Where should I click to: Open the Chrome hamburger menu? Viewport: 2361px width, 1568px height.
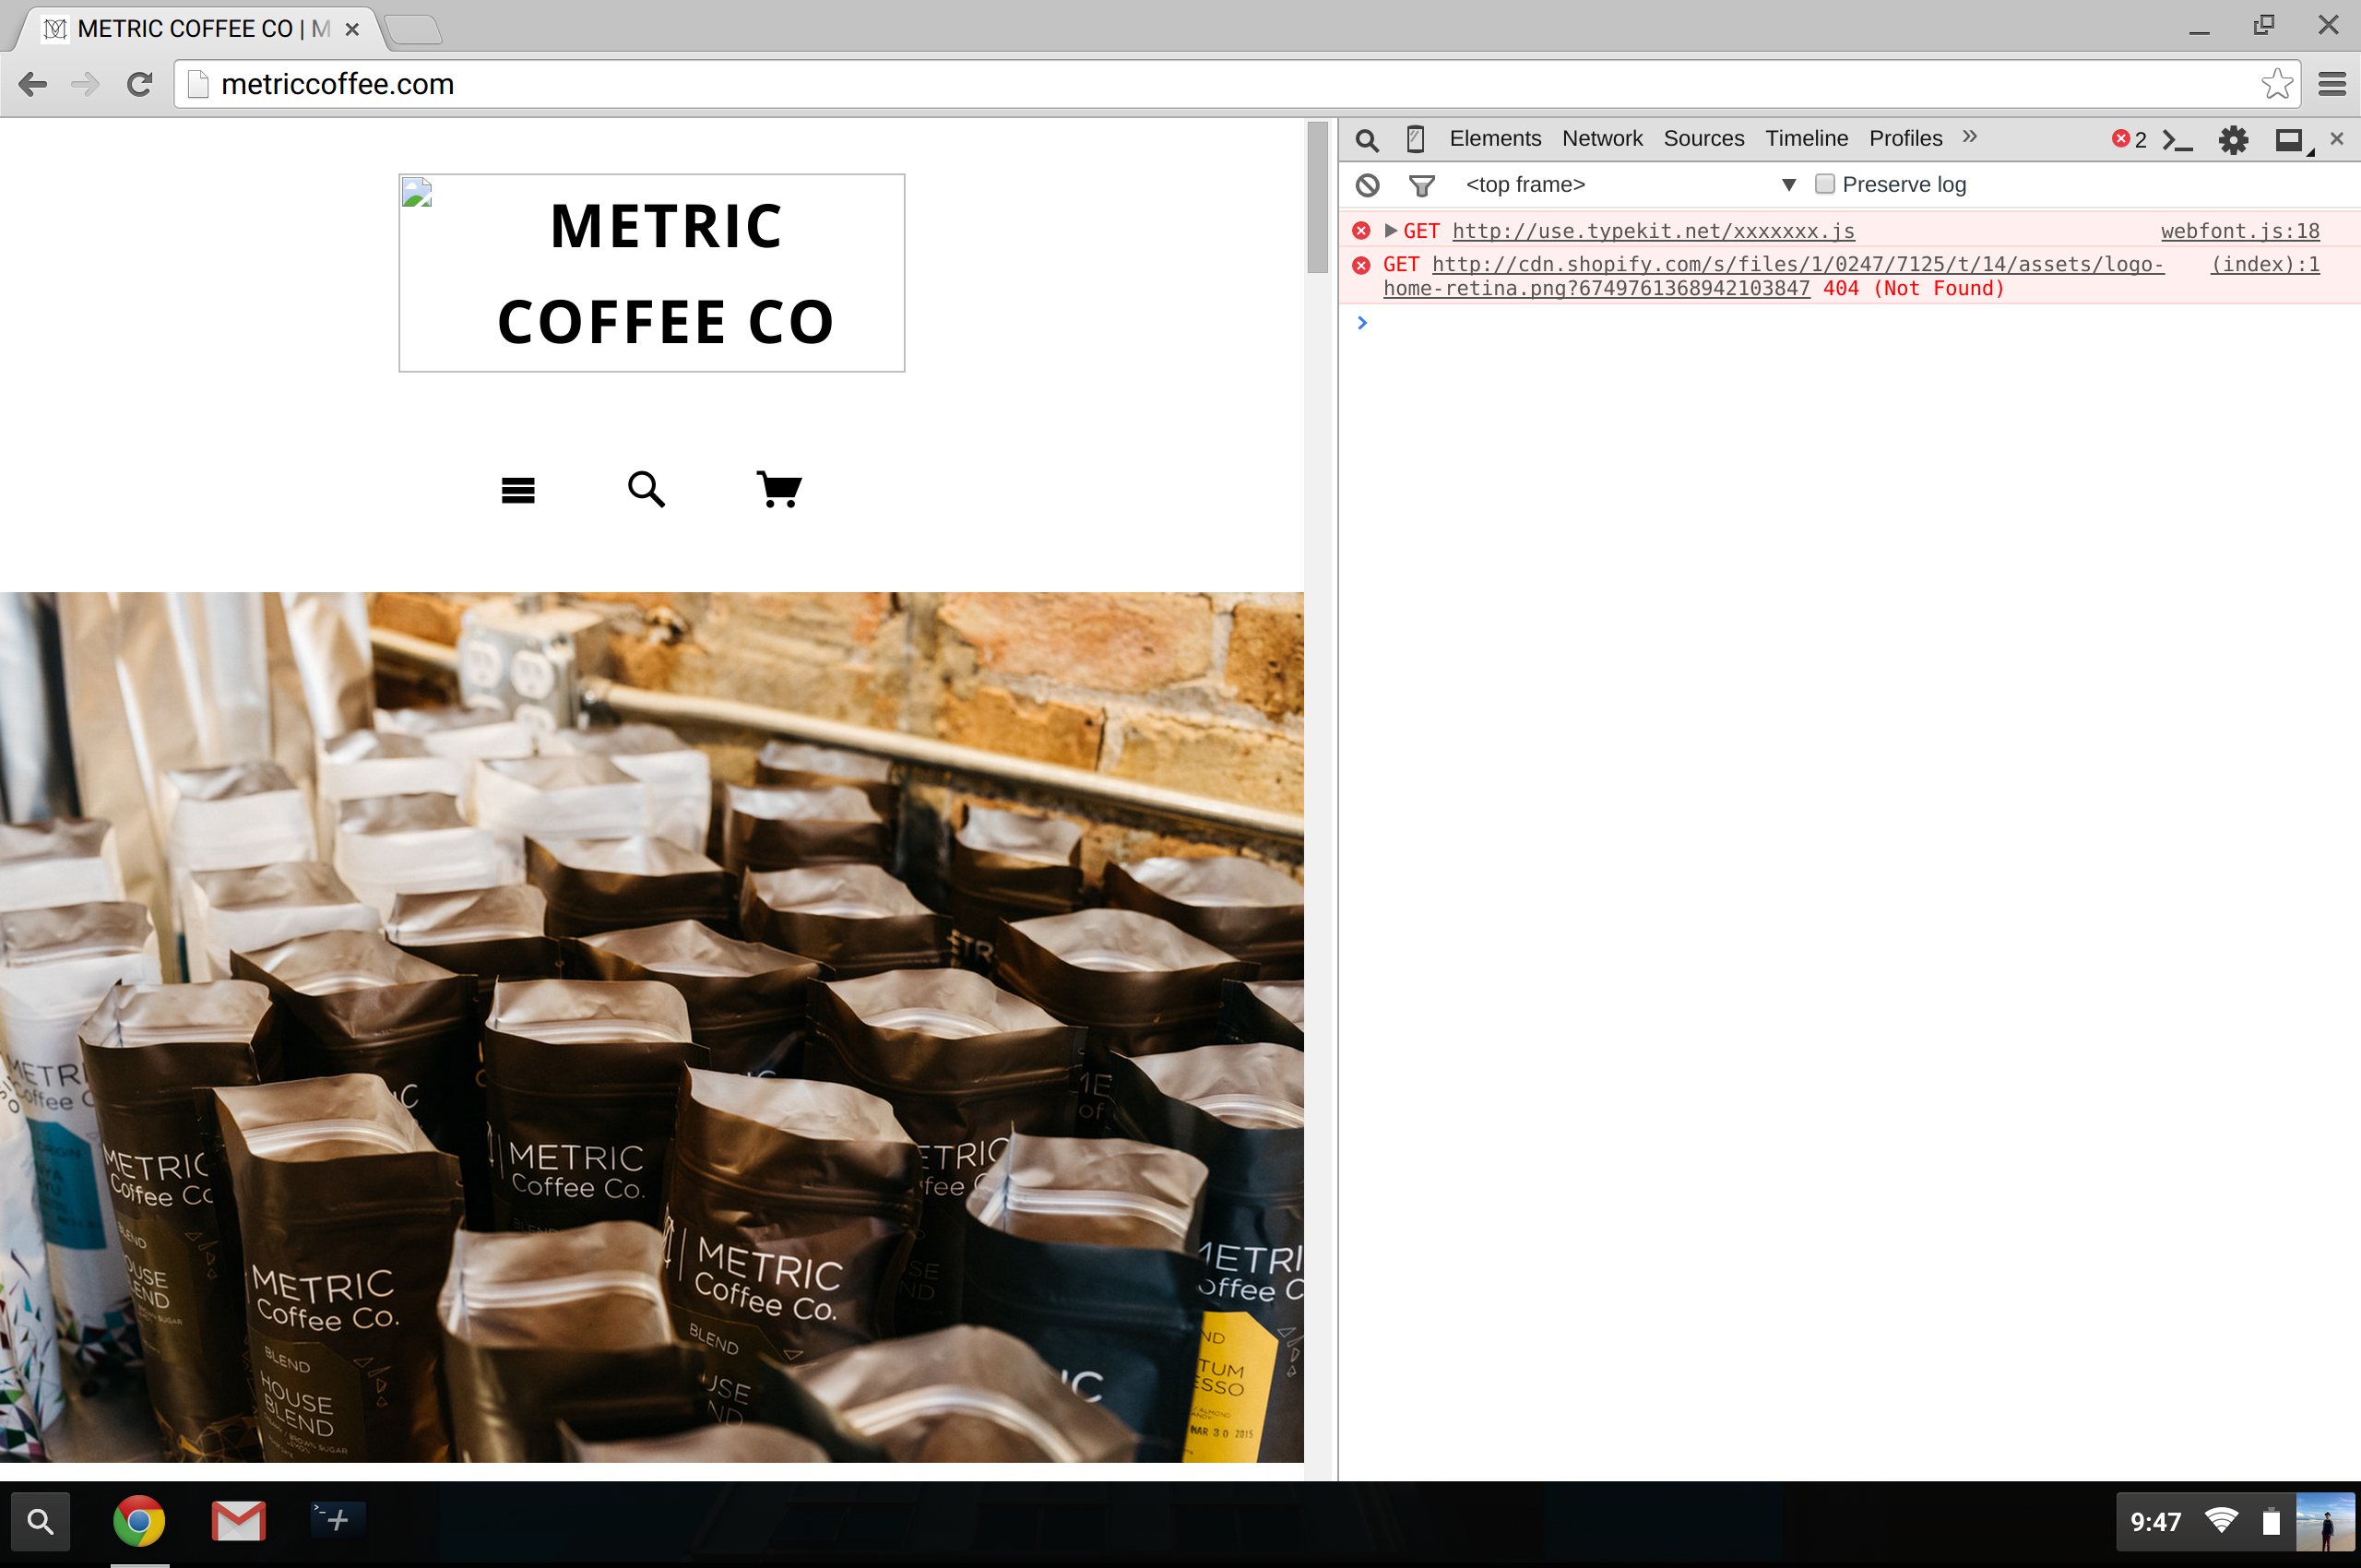coord(2332,84)
